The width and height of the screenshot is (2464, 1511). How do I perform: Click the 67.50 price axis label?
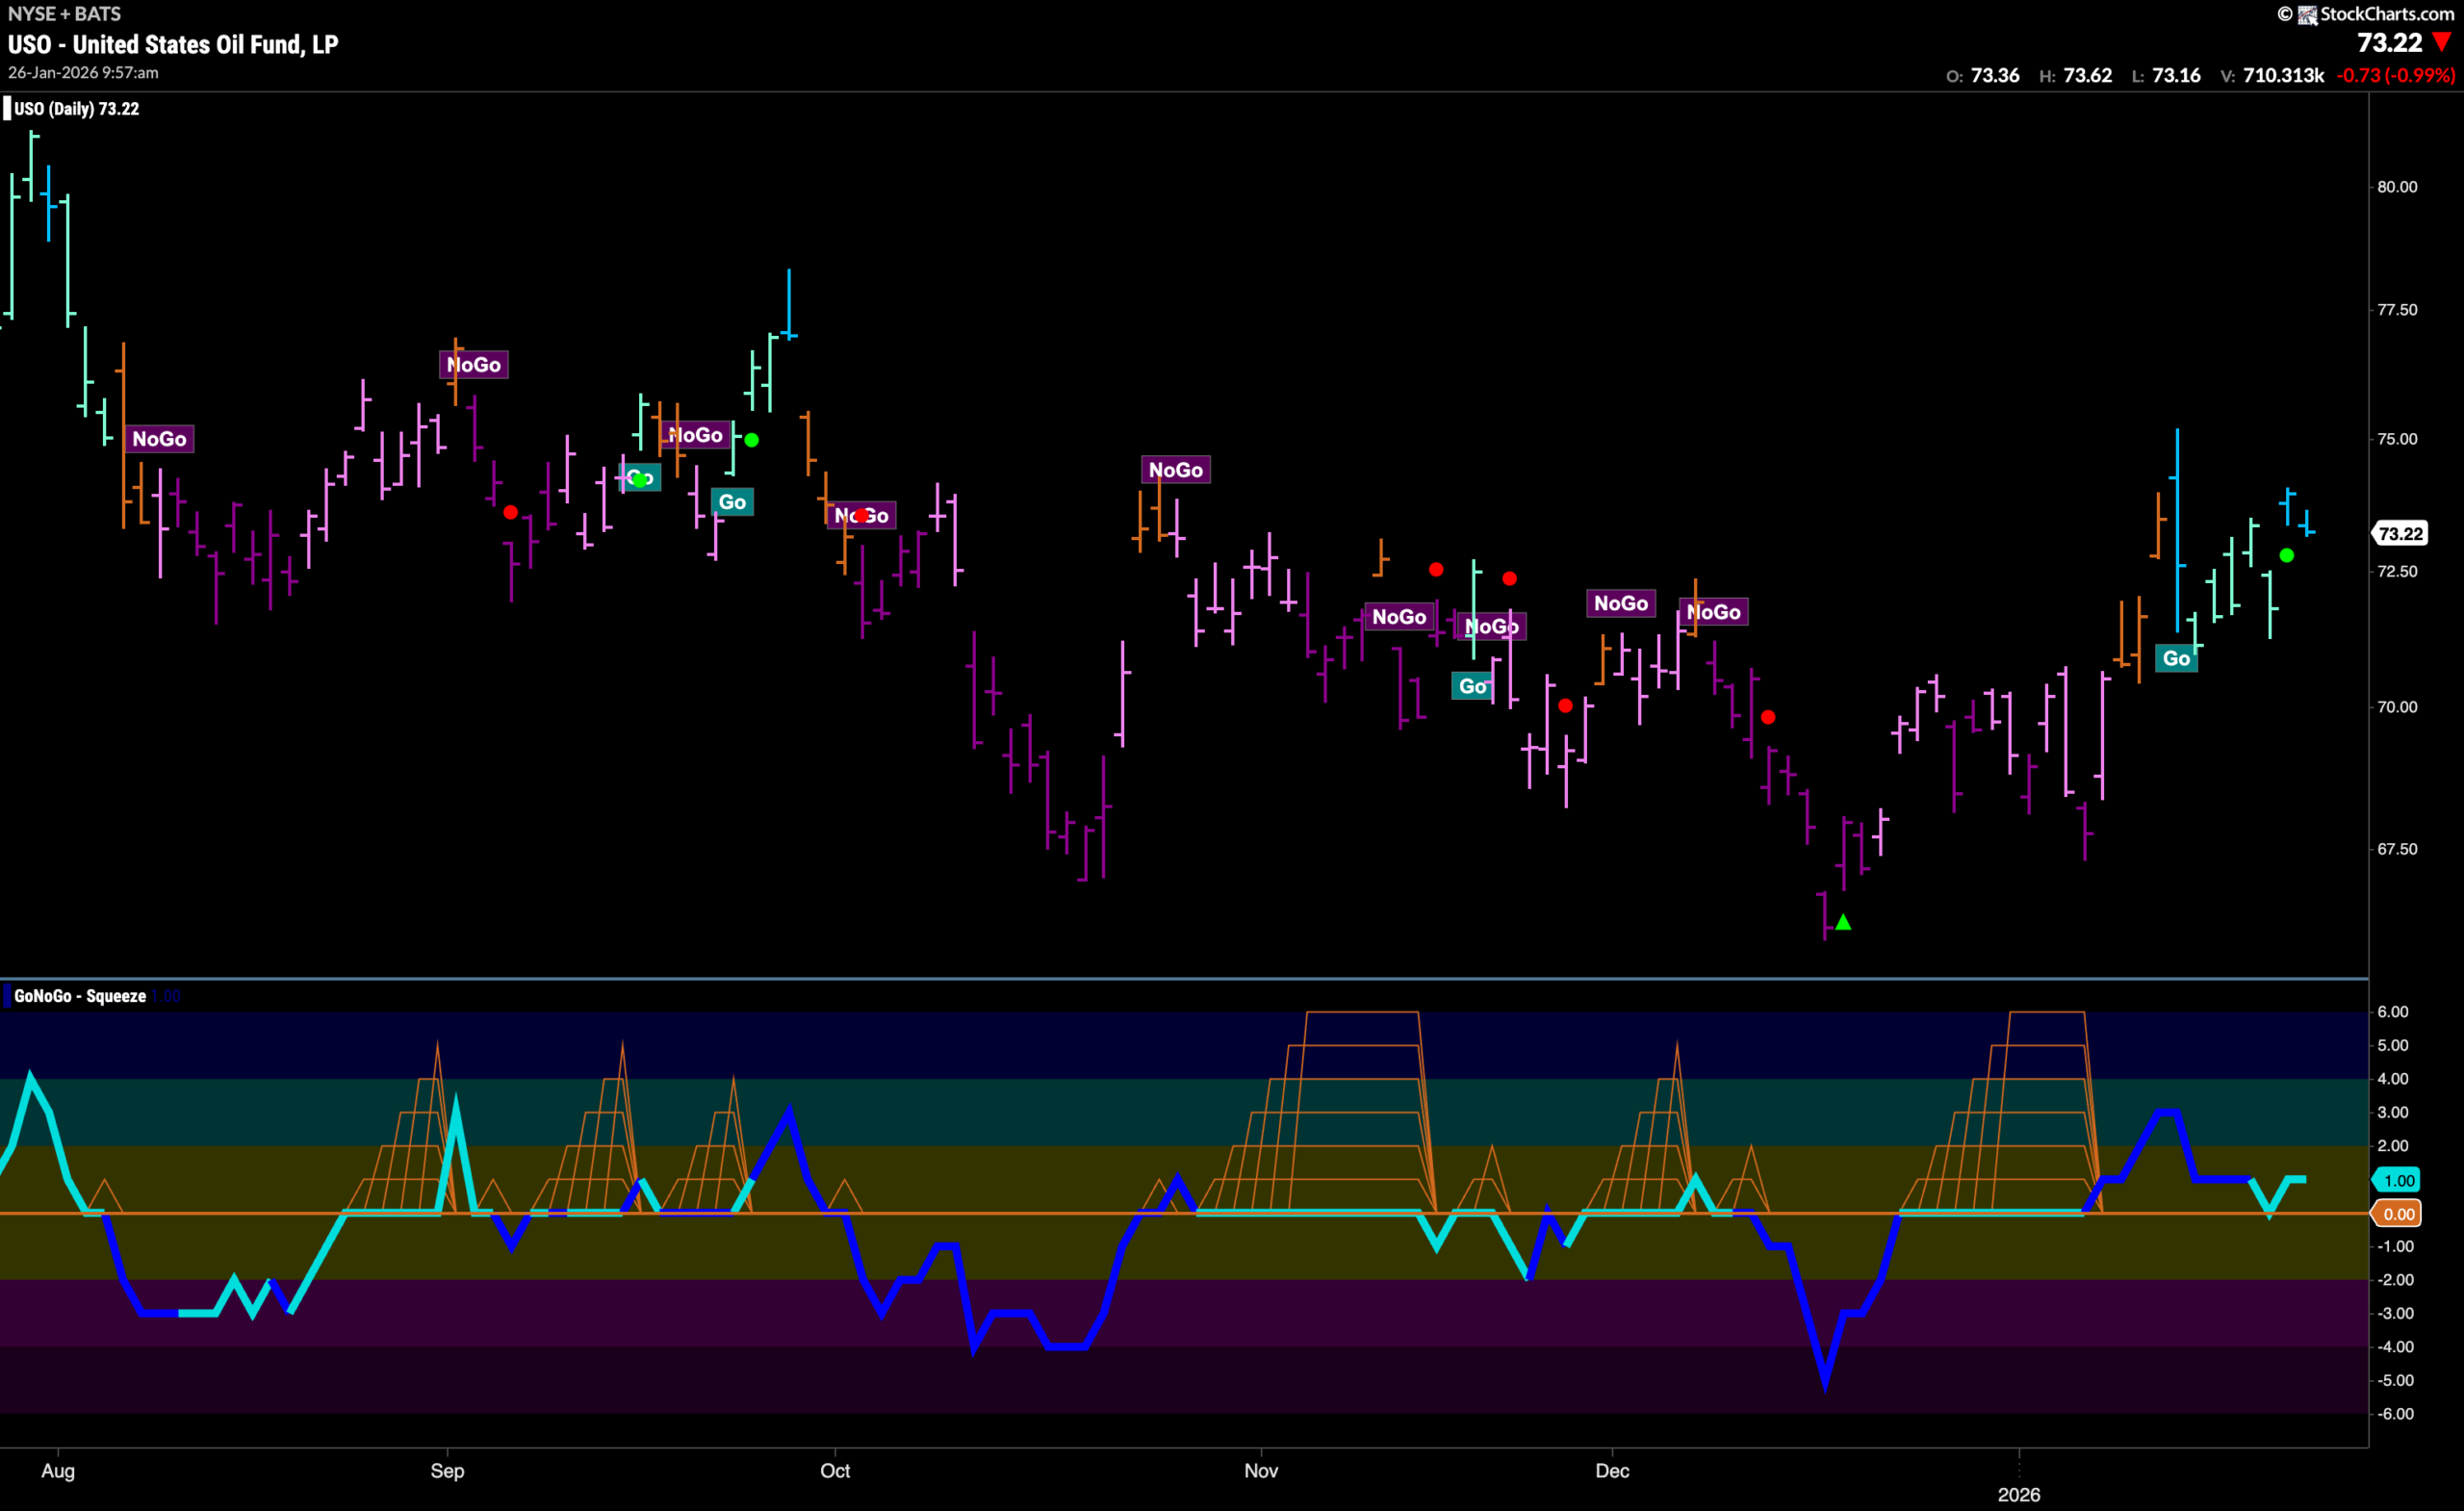tap(2397, 849)
